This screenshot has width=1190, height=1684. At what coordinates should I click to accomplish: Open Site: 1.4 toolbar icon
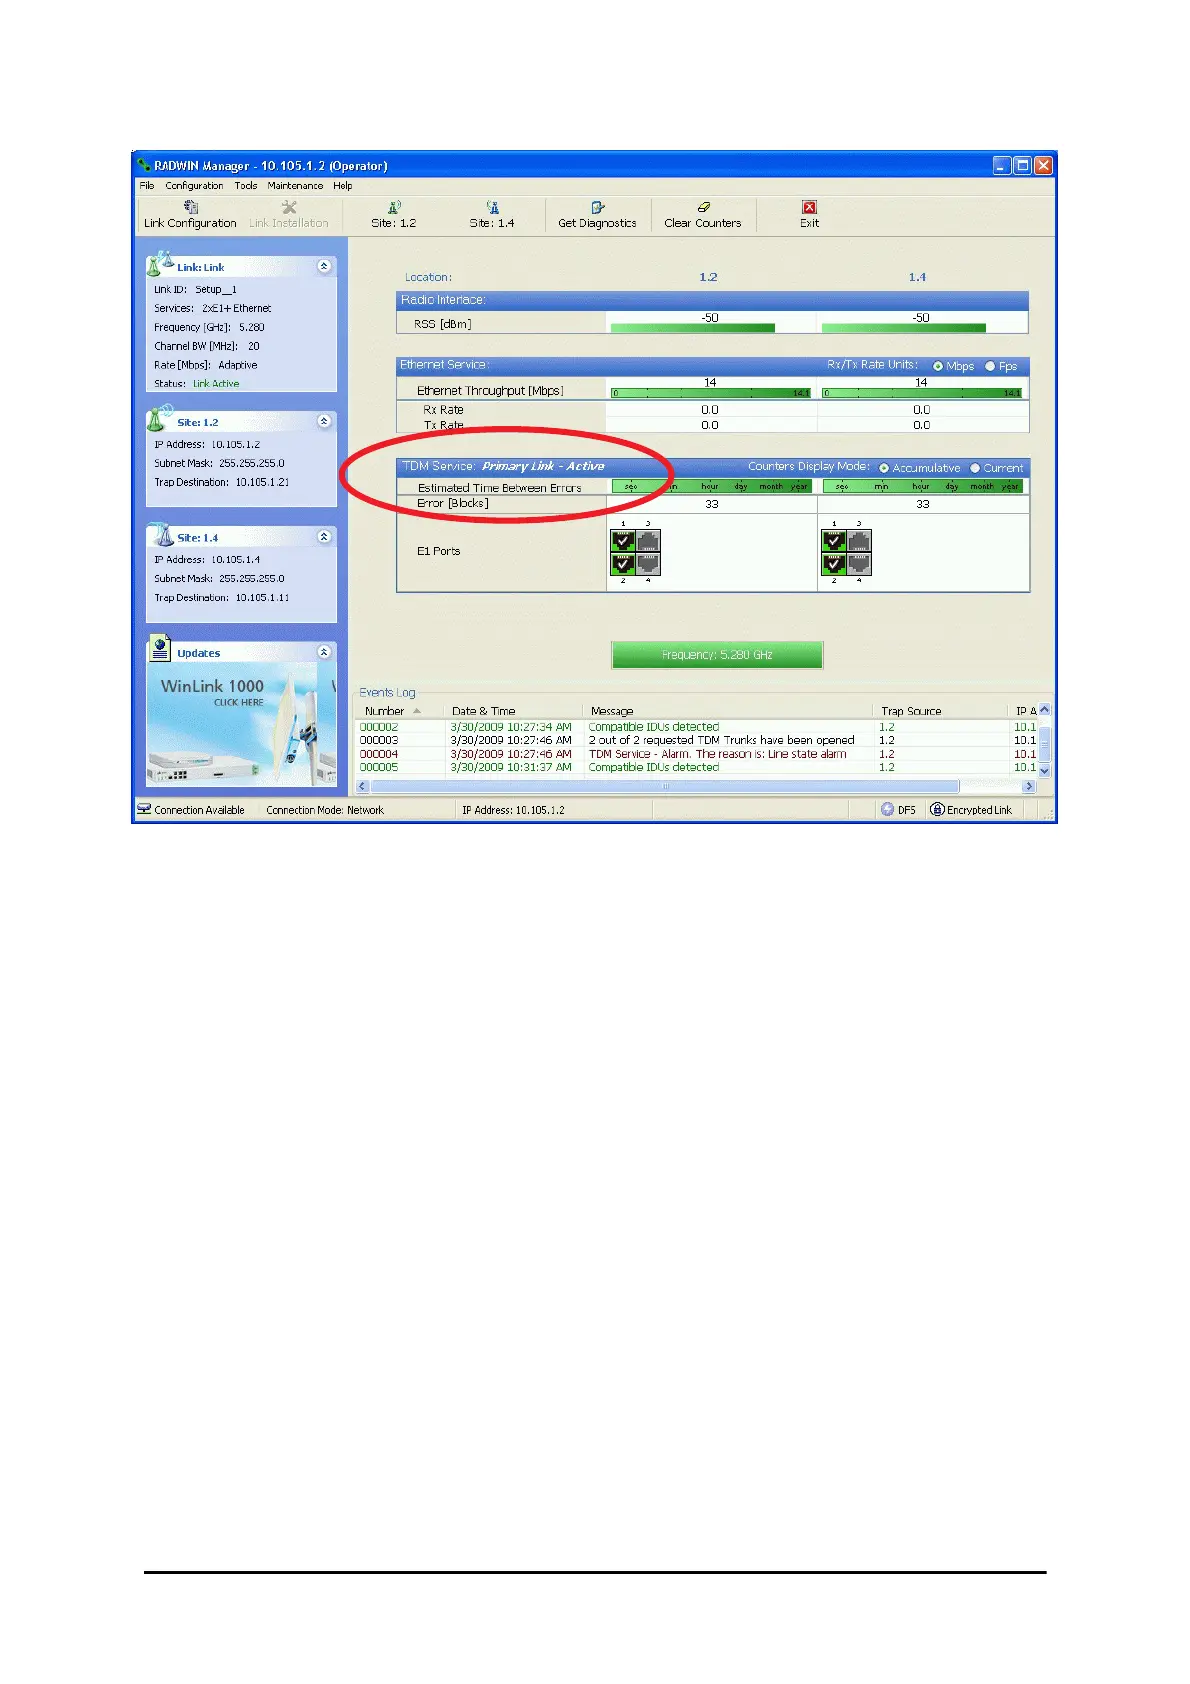pos(492,208)
